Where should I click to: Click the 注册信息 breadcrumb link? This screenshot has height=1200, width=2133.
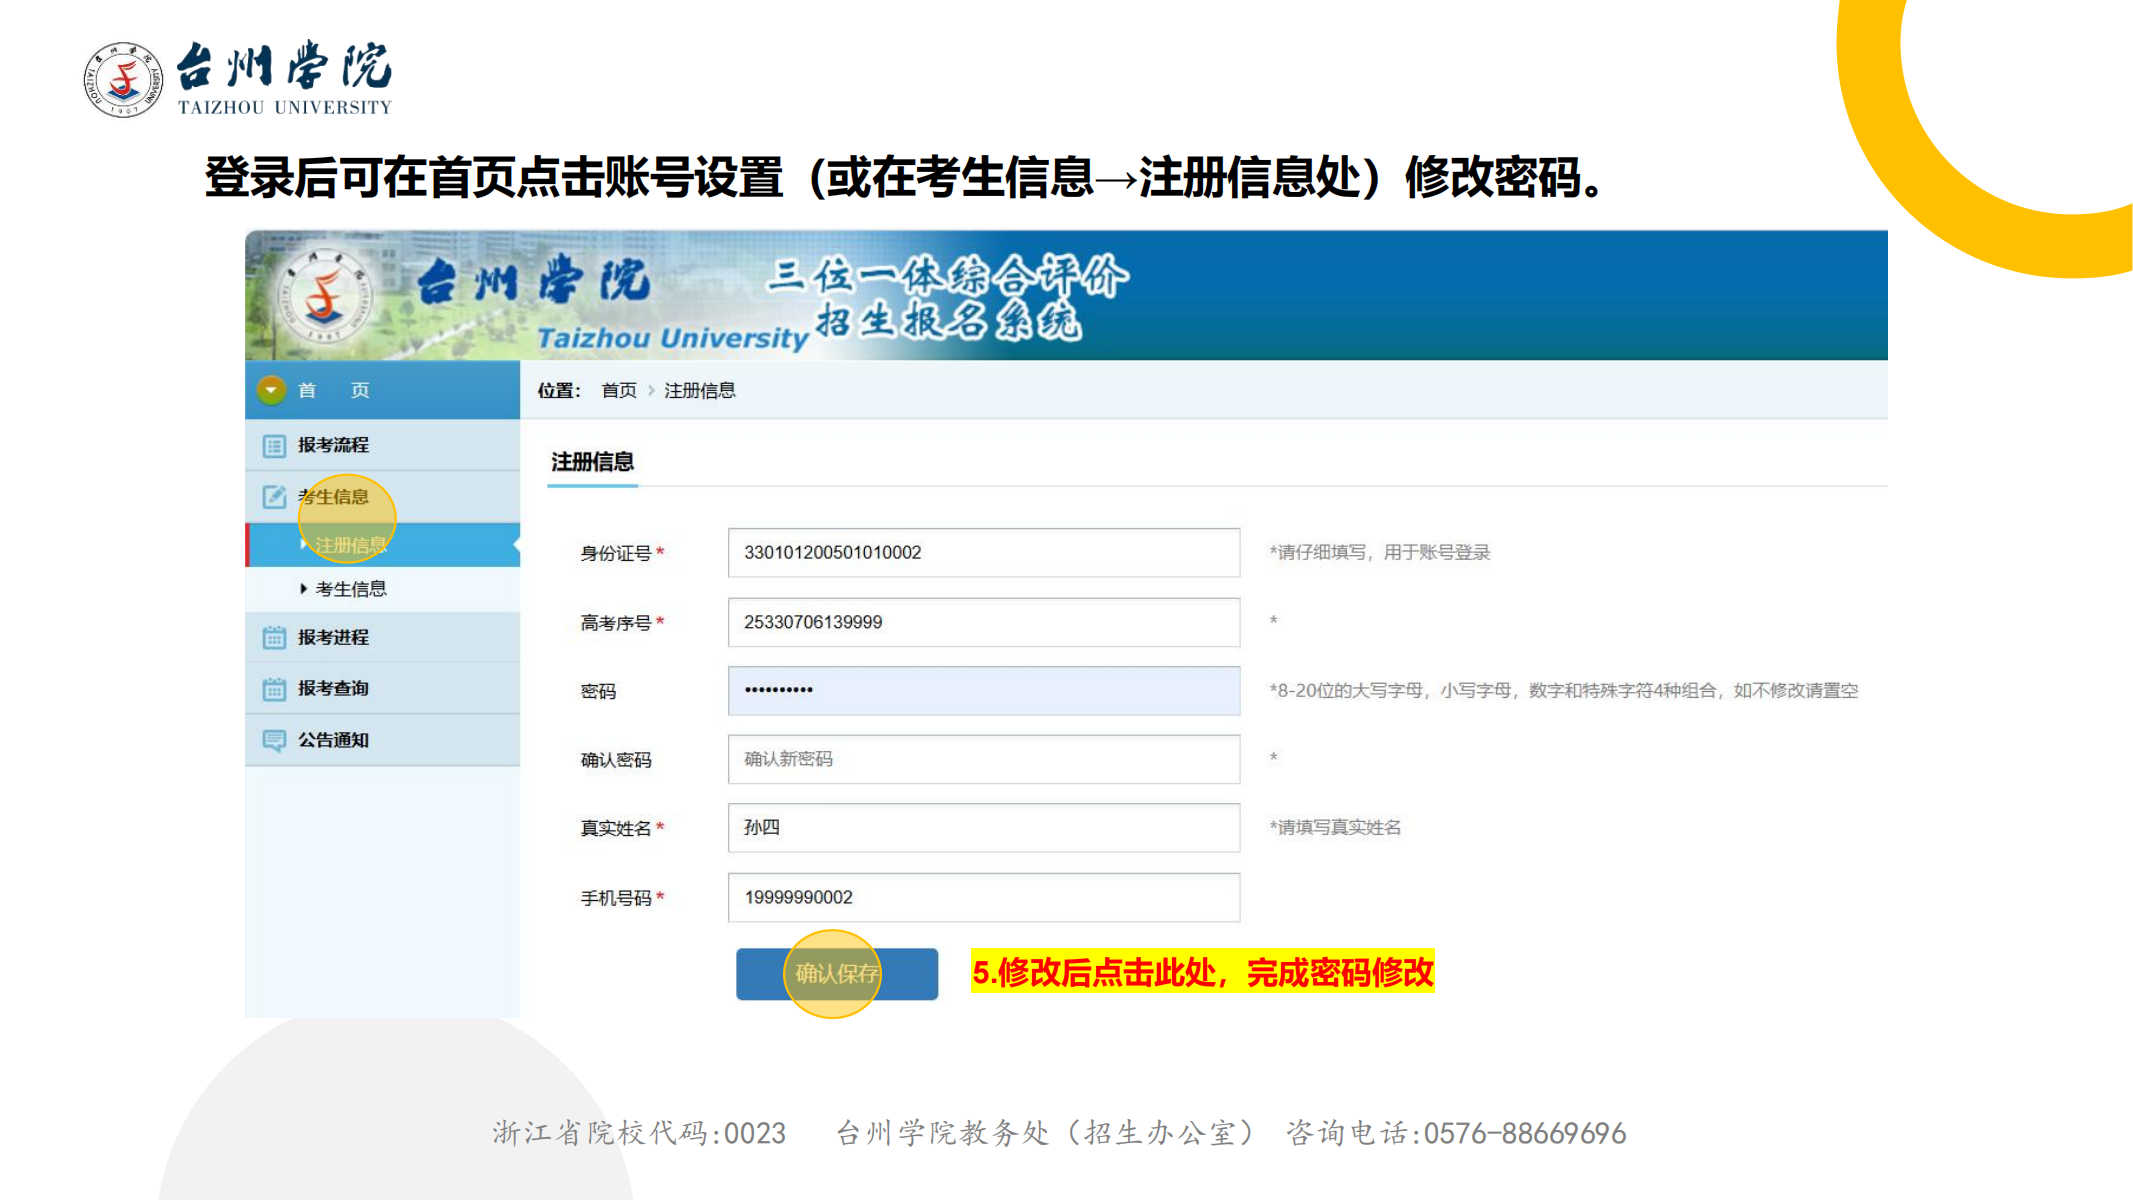[700, 391]
